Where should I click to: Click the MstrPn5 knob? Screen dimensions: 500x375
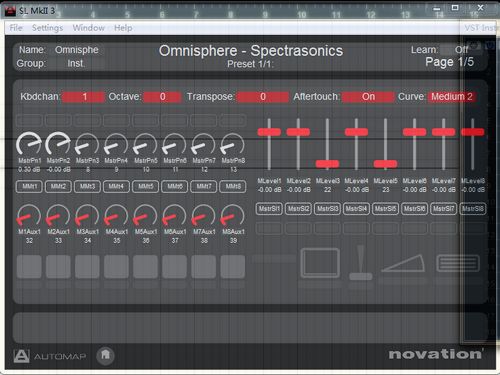145,145
